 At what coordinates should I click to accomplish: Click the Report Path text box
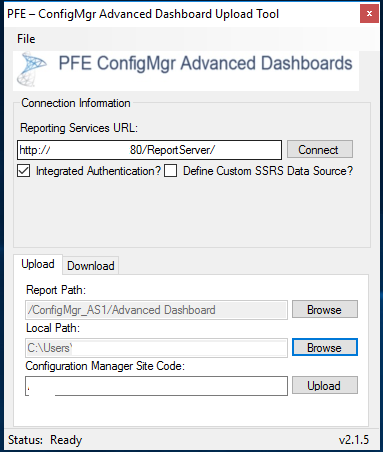click(x=156, y=310)
